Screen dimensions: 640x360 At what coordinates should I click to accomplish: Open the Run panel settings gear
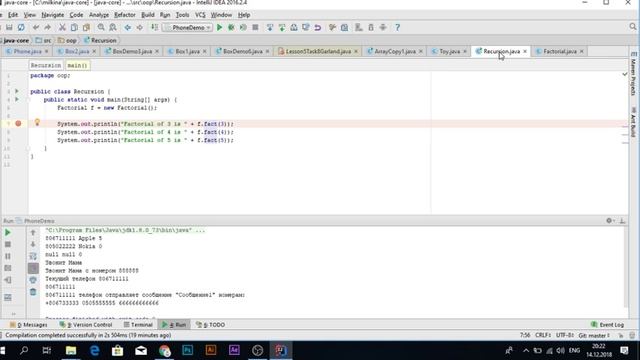(x=609, y=220)
